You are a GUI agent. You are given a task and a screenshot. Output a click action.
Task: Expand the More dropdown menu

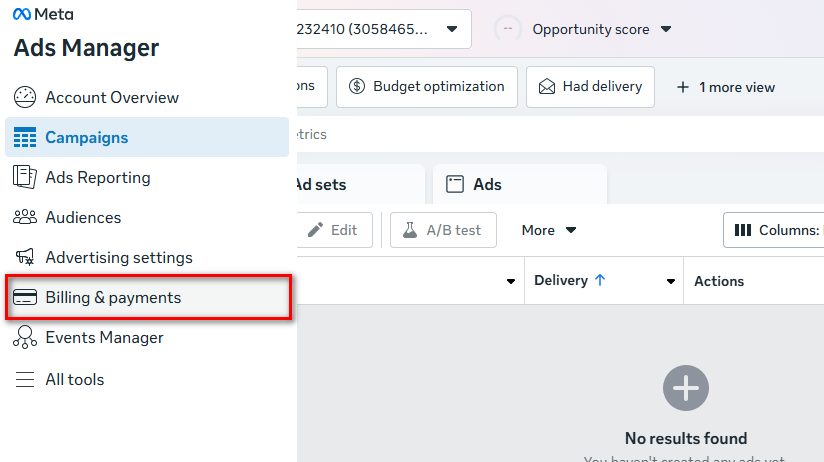(x=549, y=230)
